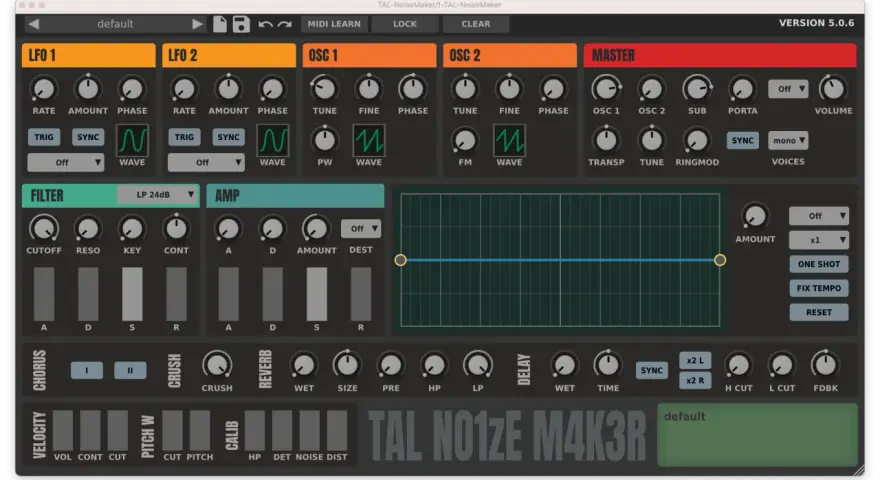Adjust the filter envelope A slider
The image size is (880, 480).
coord(44,294)
